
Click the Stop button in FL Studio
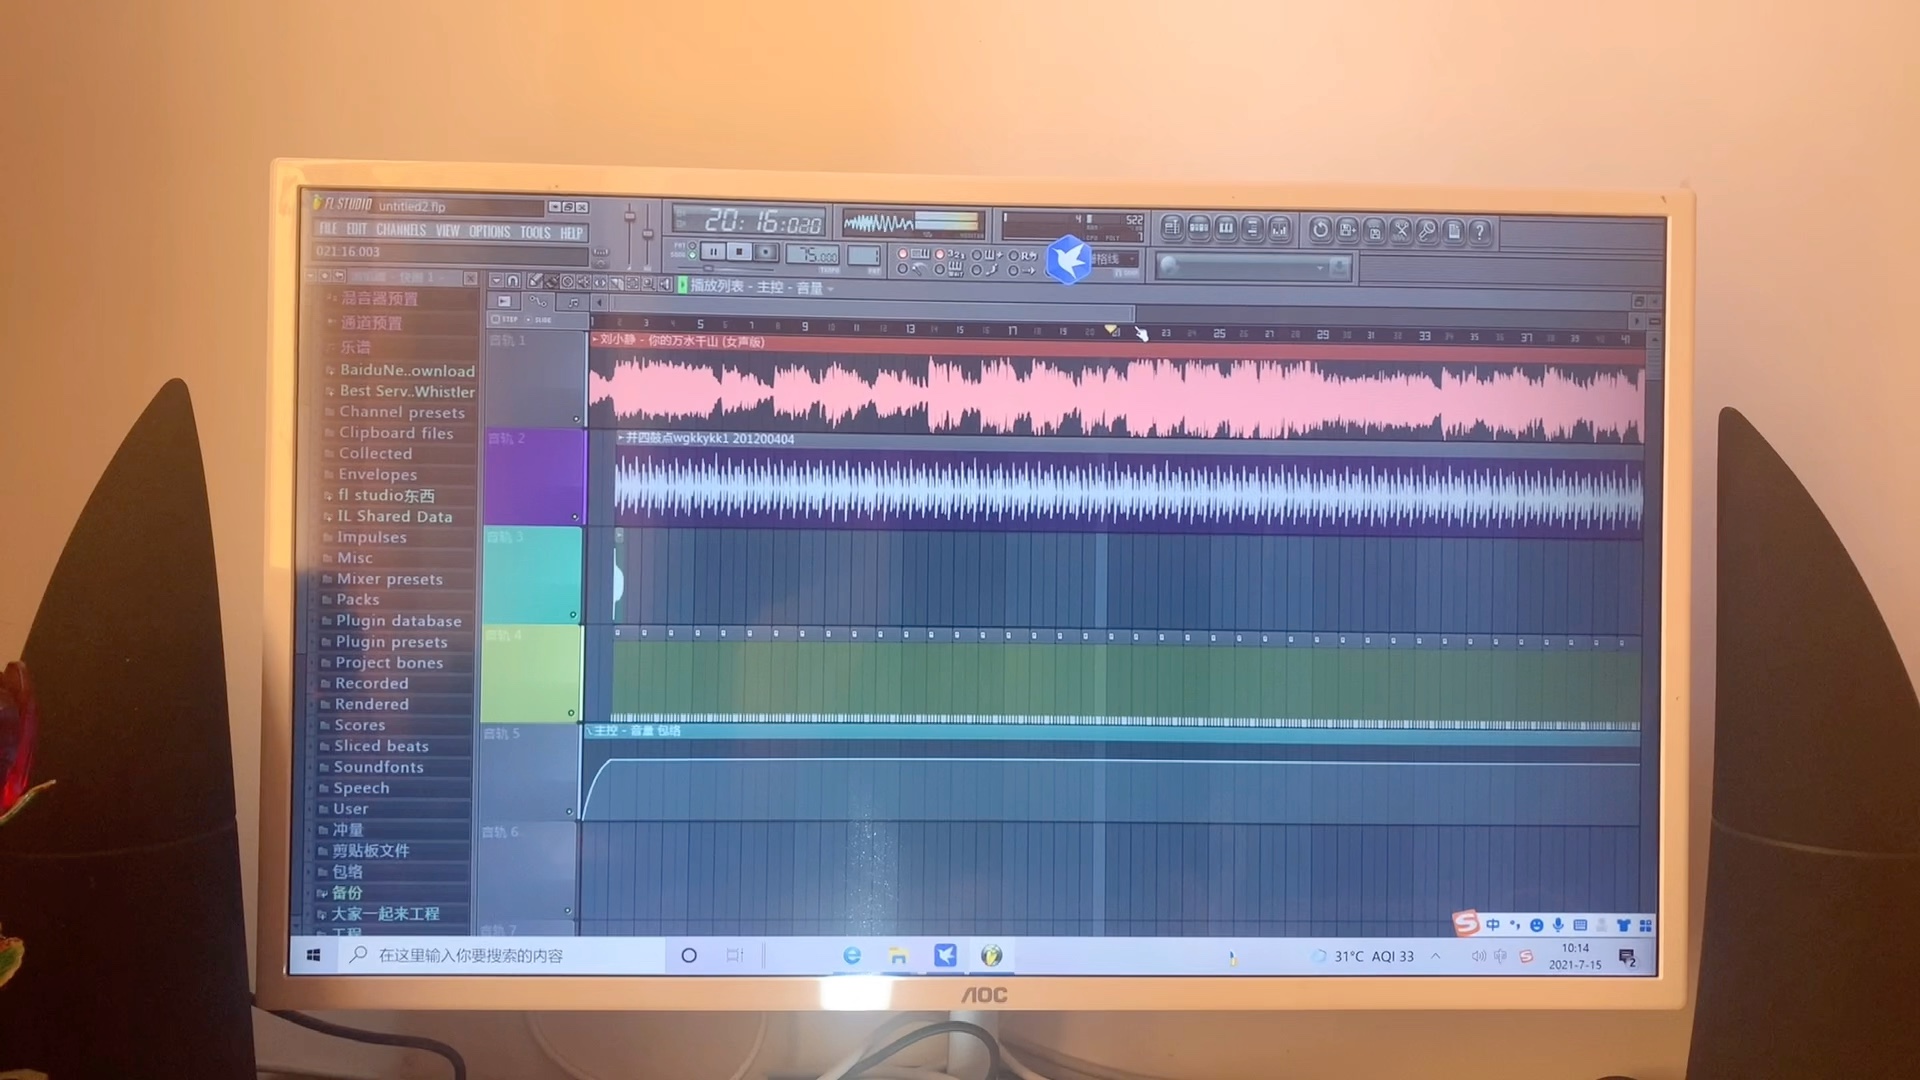click(x=737, y=255)
